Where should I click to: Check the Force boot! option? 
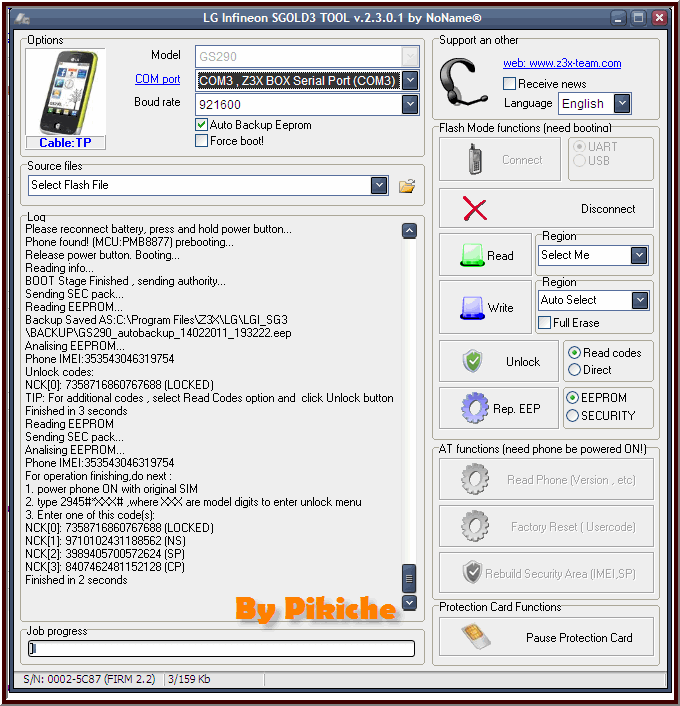pyautogui.click(x=201, y=140)
